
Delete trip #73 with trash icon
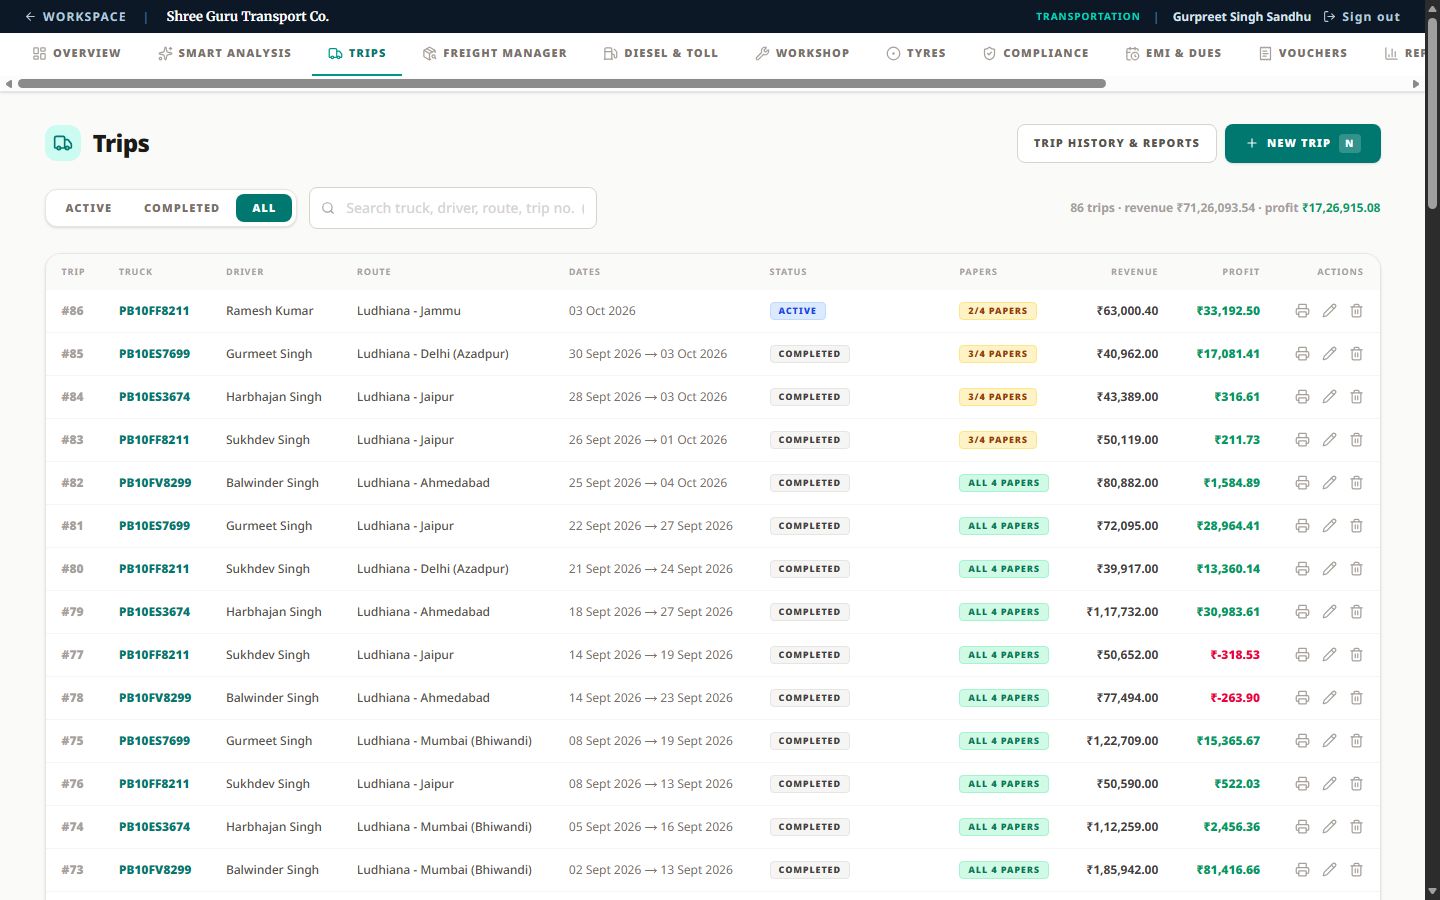coord(1356,870)
